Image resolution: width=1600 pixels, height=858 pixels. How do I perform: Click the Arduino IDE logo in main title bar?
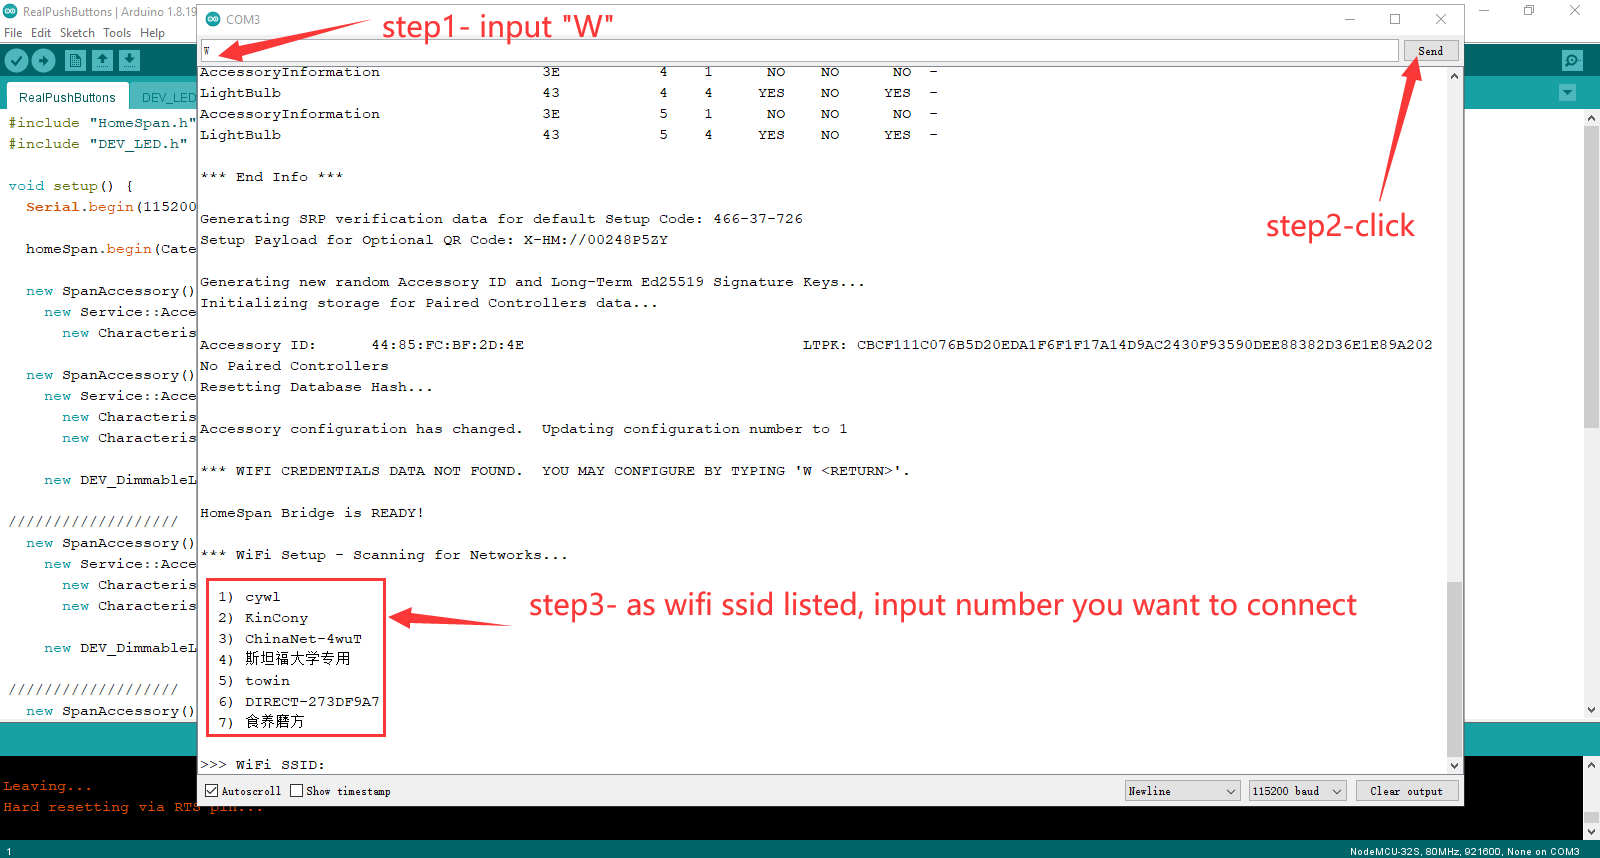coord(10,11)
